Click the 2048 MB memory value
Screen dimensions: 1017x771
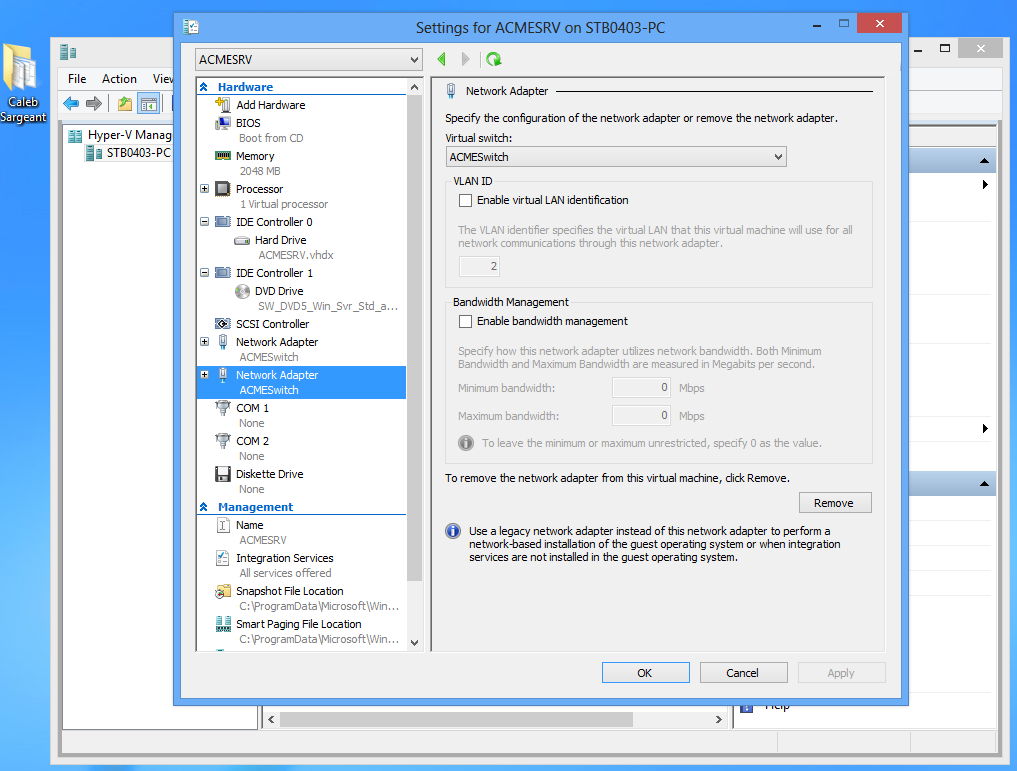tap(260, 171)
